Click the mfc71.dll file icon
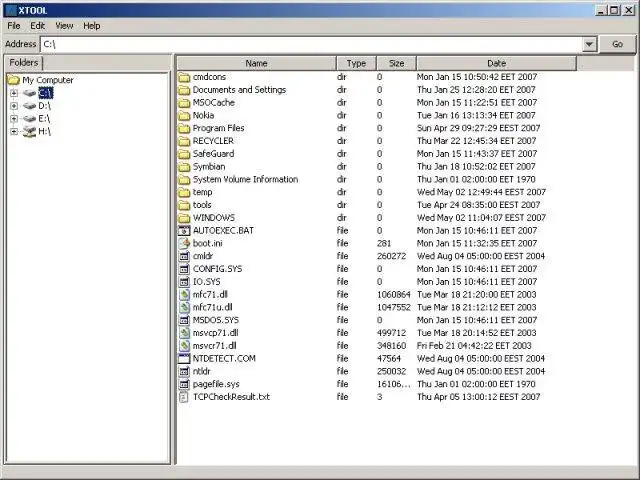The height and width of the screenshot is (480, 640). [x=184, y=294]
